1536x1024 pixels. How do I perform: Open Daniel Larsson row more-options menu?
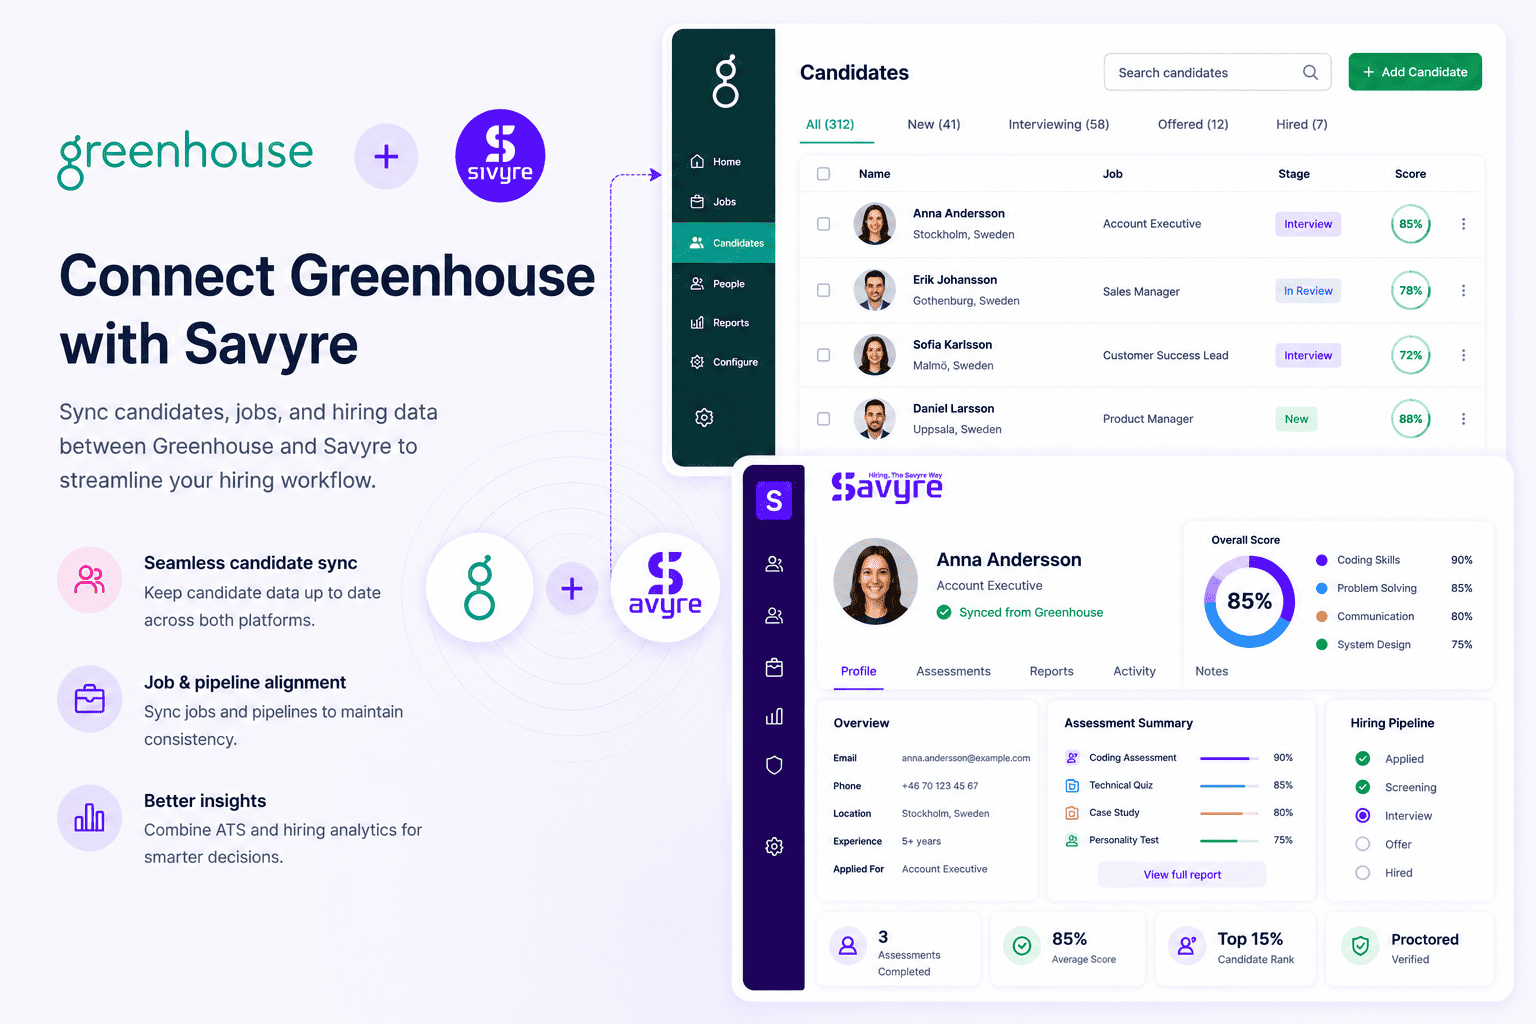[x=1463, y=419]
